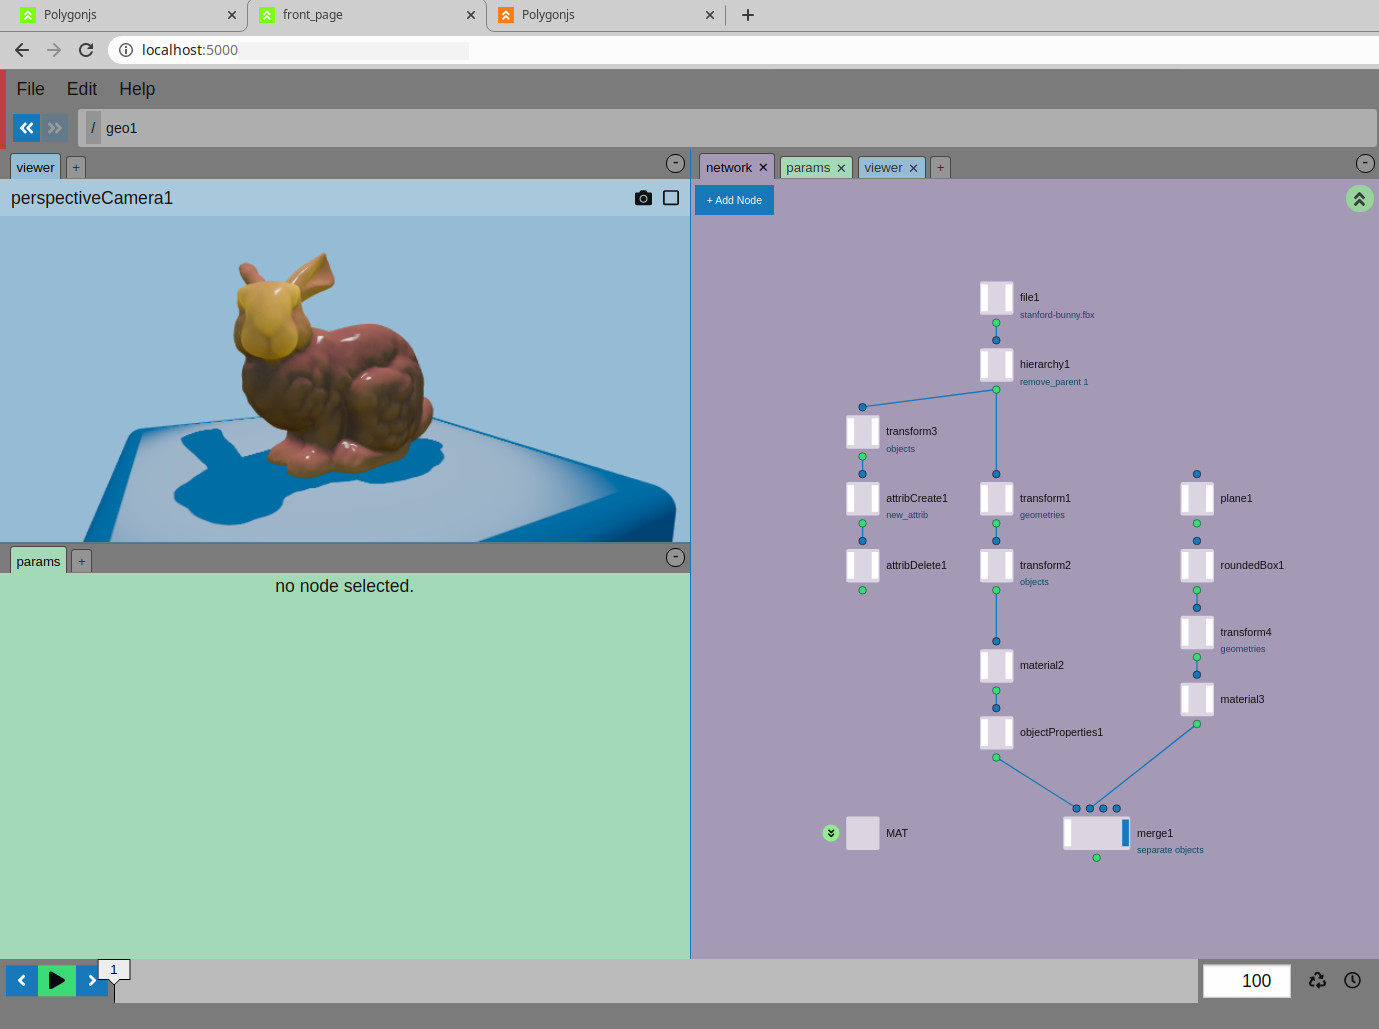Click the file1 node output connector

coord(996,323)
